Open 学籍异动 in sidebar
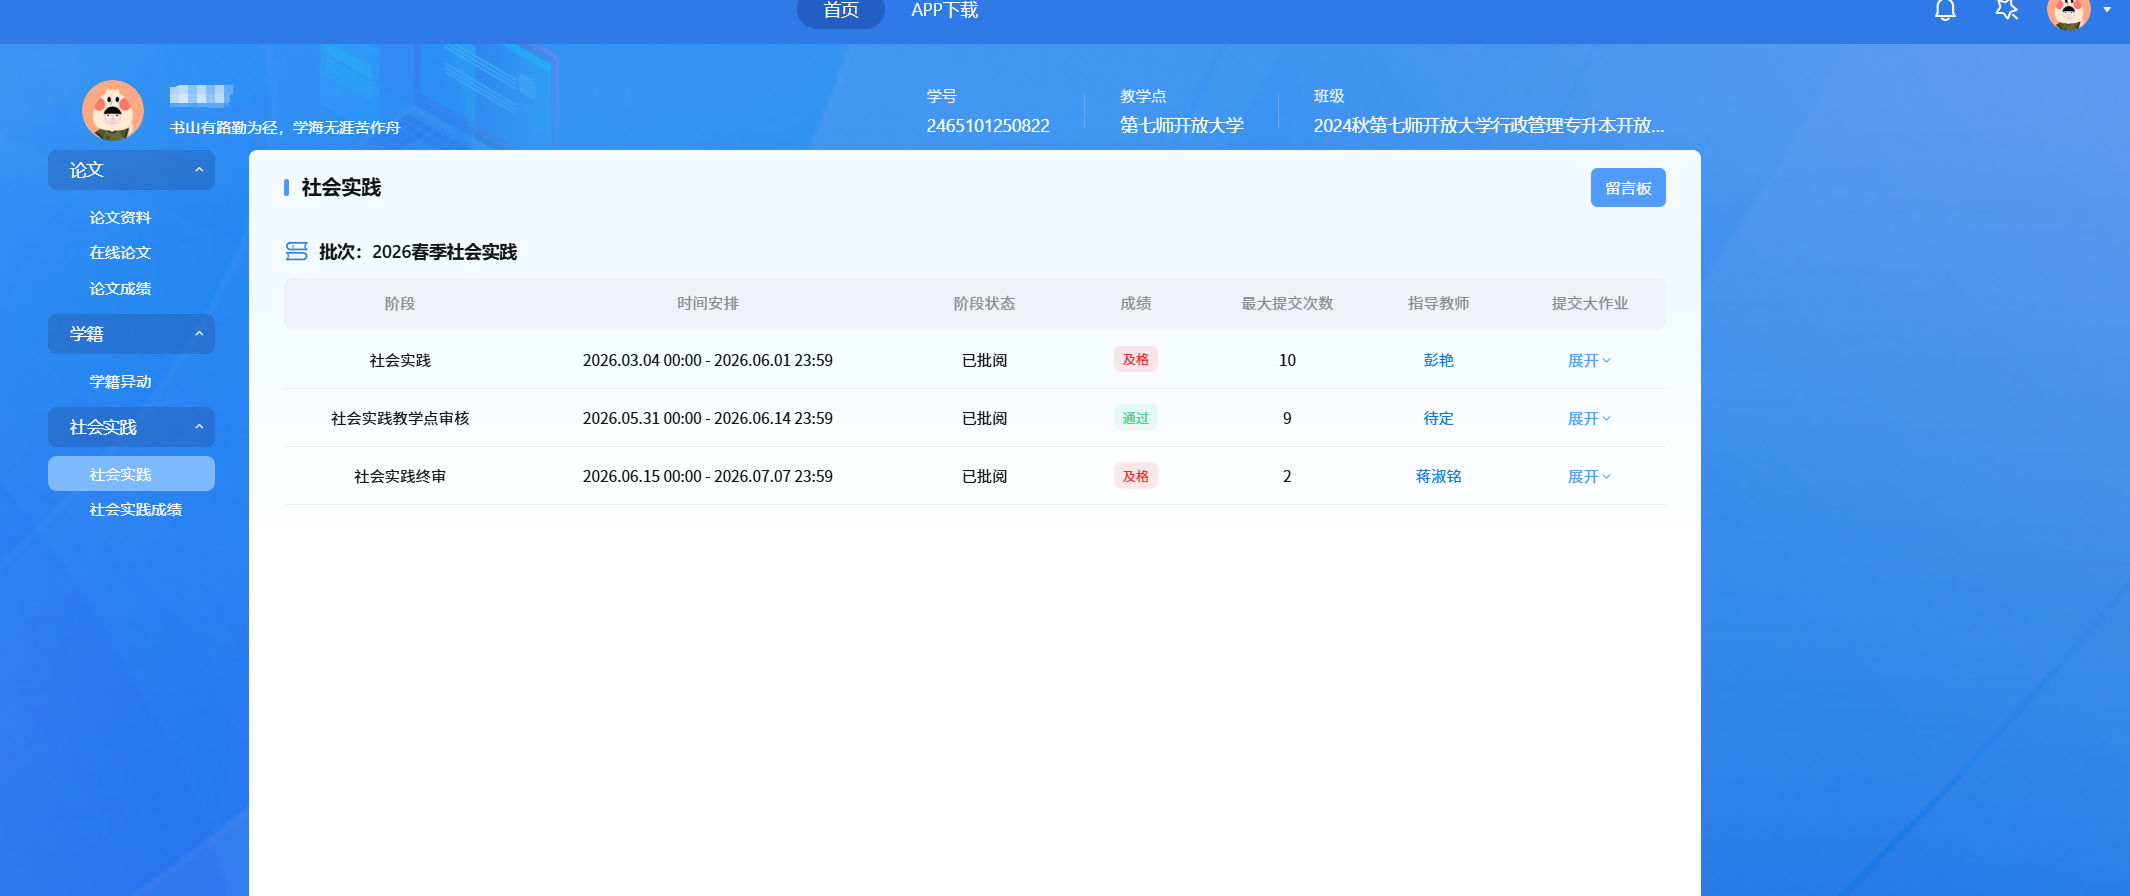2130x896 pixels. click(120, 381)
